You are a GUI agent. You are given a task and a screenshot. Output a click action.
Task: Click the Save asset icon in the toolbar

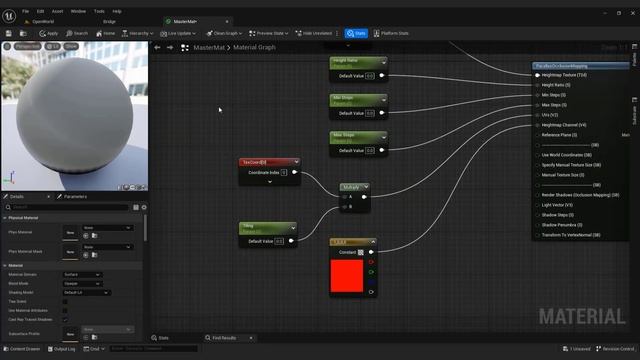coord(9,33)
